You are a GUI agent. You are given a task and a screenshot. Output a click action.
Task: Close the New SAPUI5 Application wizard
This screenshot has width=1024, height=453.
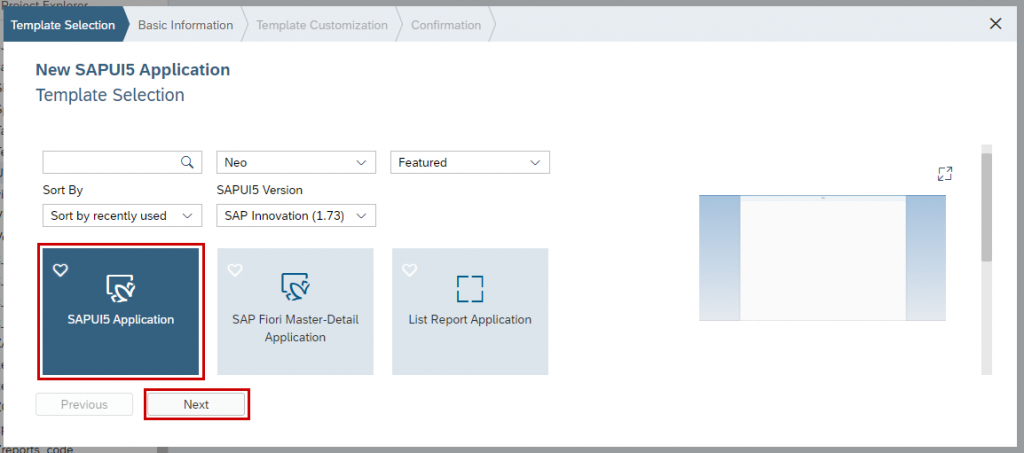pyautogui.click(x=995, y=24)
